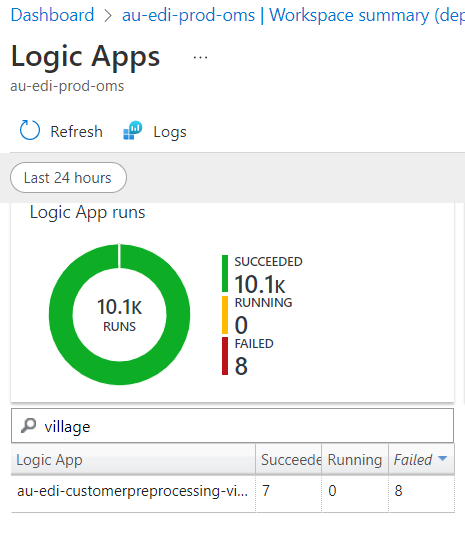This screenshot has height=542, width=465.
Task: Click the Refresh circular arrow icon
Action: [x=30, y=130]
